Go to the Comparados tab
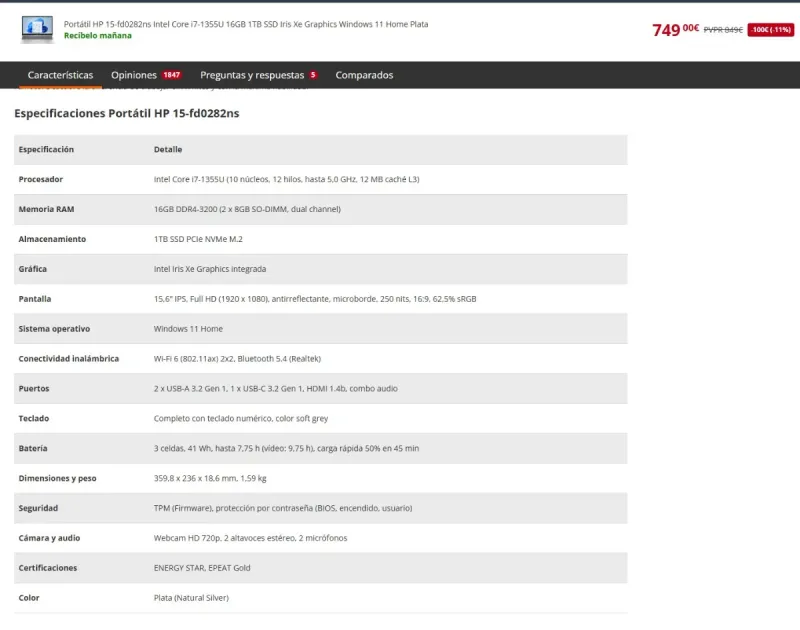The width and height of the screenshot is (800, 630). [364, 75]
